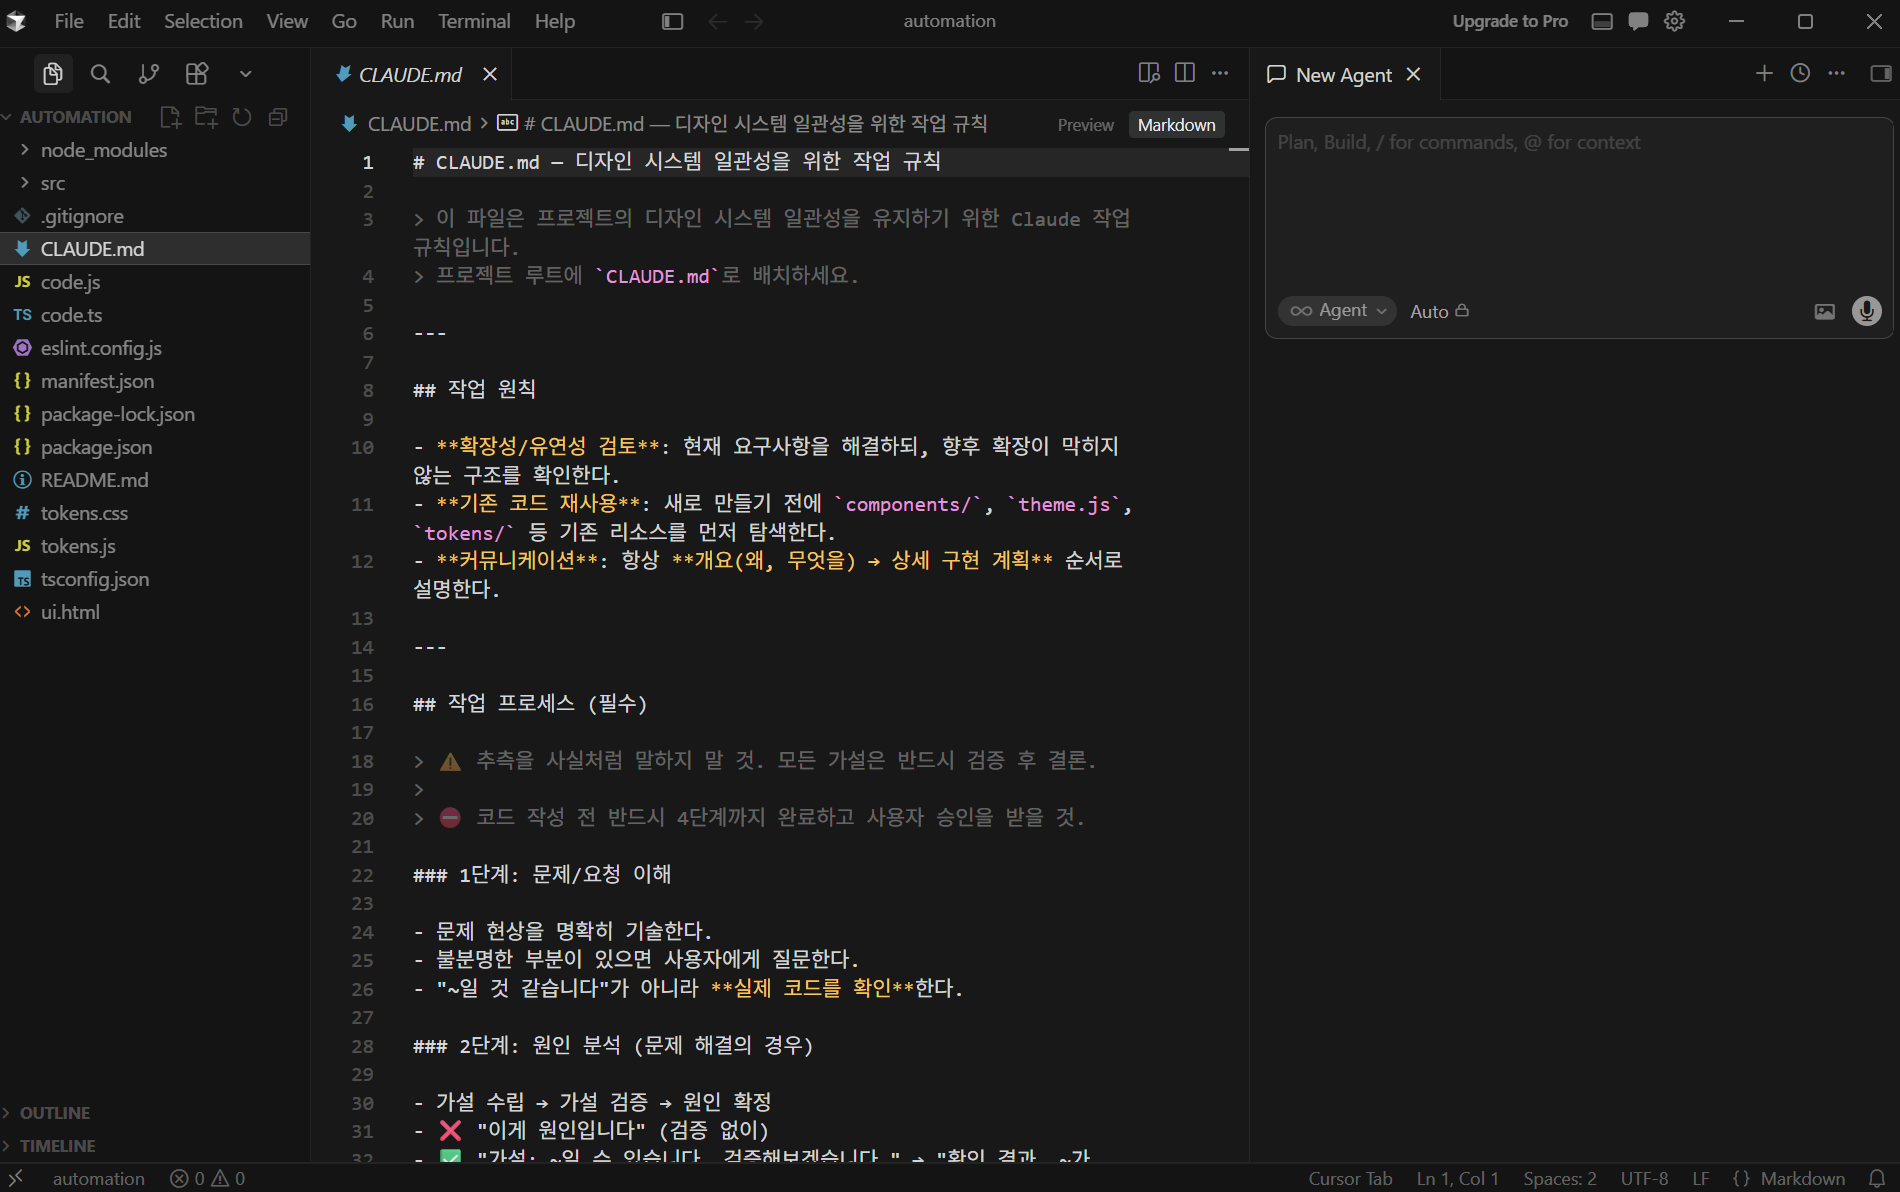Open the Terminal menu

pos(474,21)
